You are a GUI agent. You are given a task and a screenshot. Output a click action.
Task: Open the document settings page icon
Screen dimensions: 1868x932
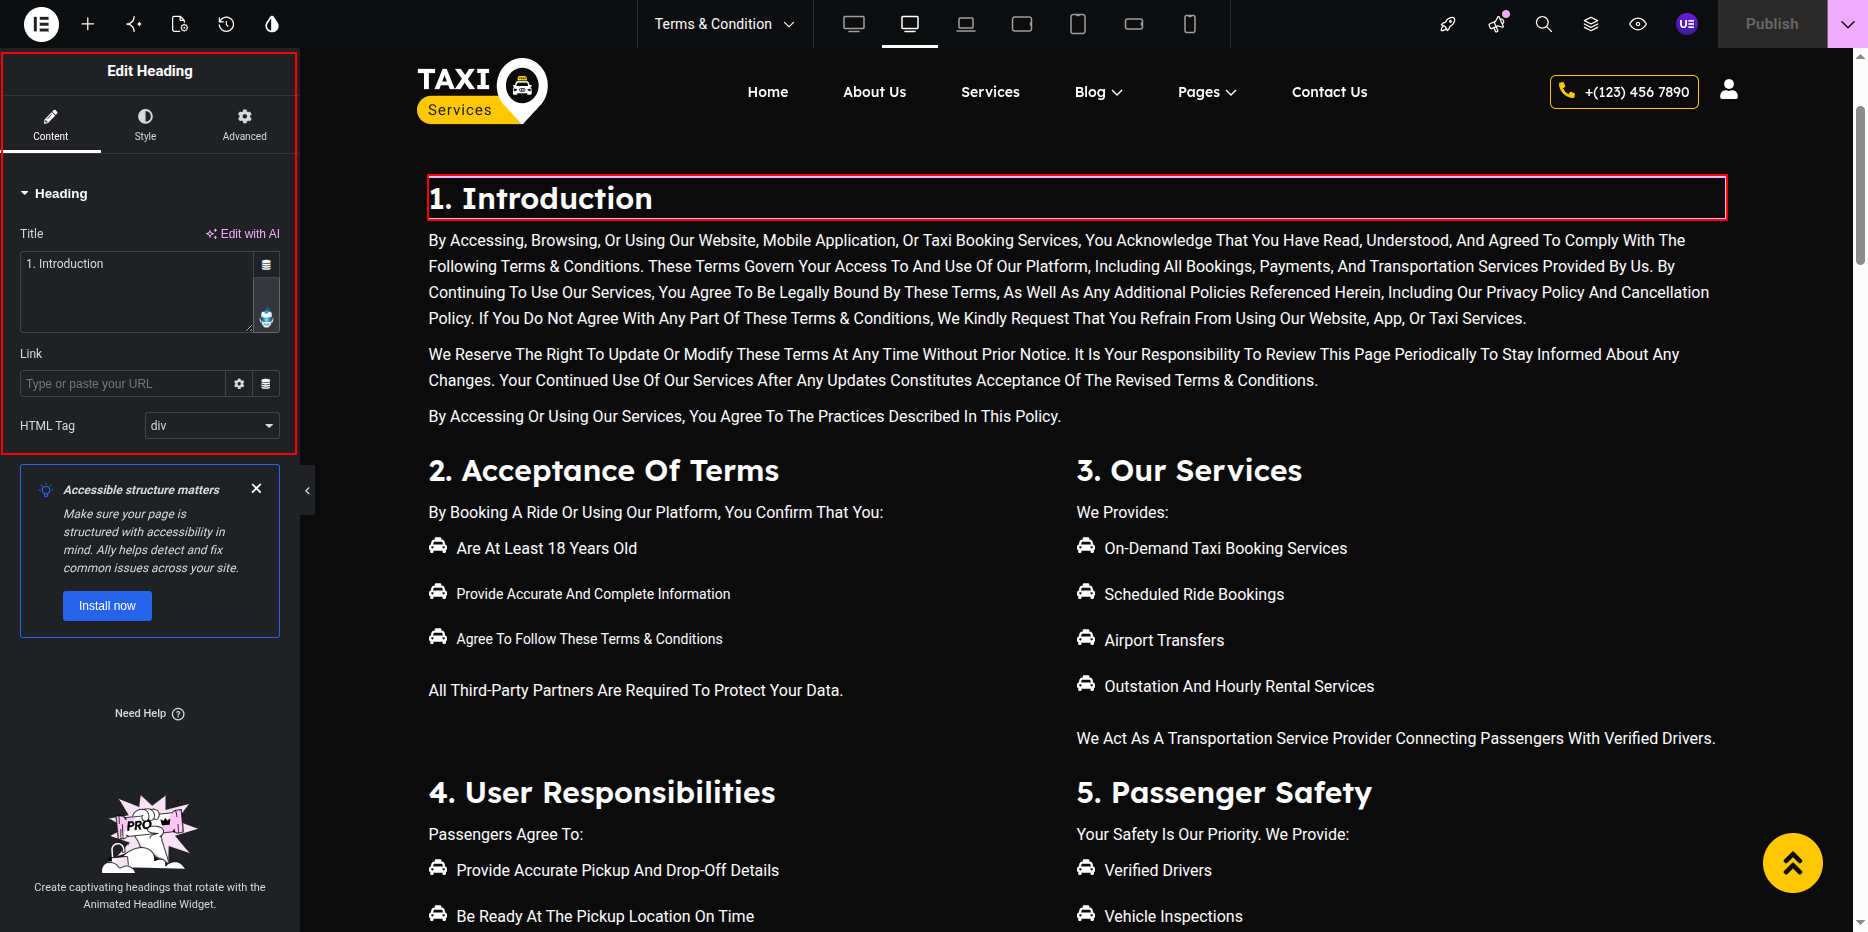180,24
